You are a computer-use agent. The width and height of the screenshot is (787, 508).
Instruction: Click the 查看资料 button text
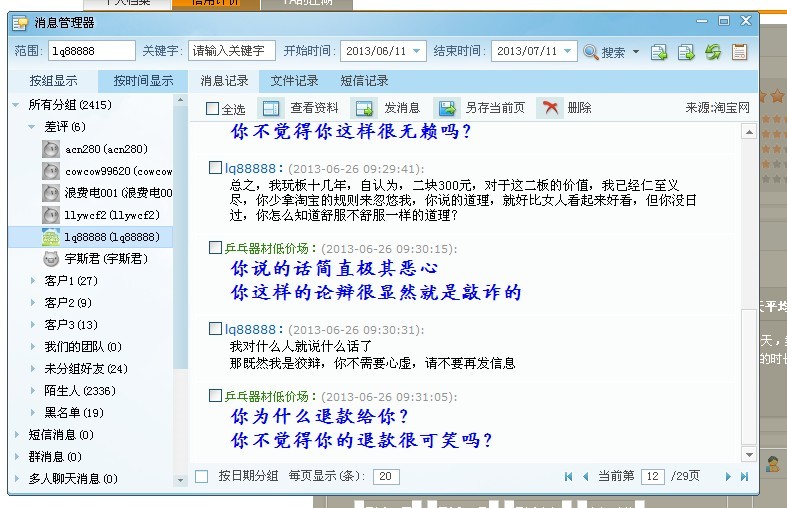(x=314, y=108)
